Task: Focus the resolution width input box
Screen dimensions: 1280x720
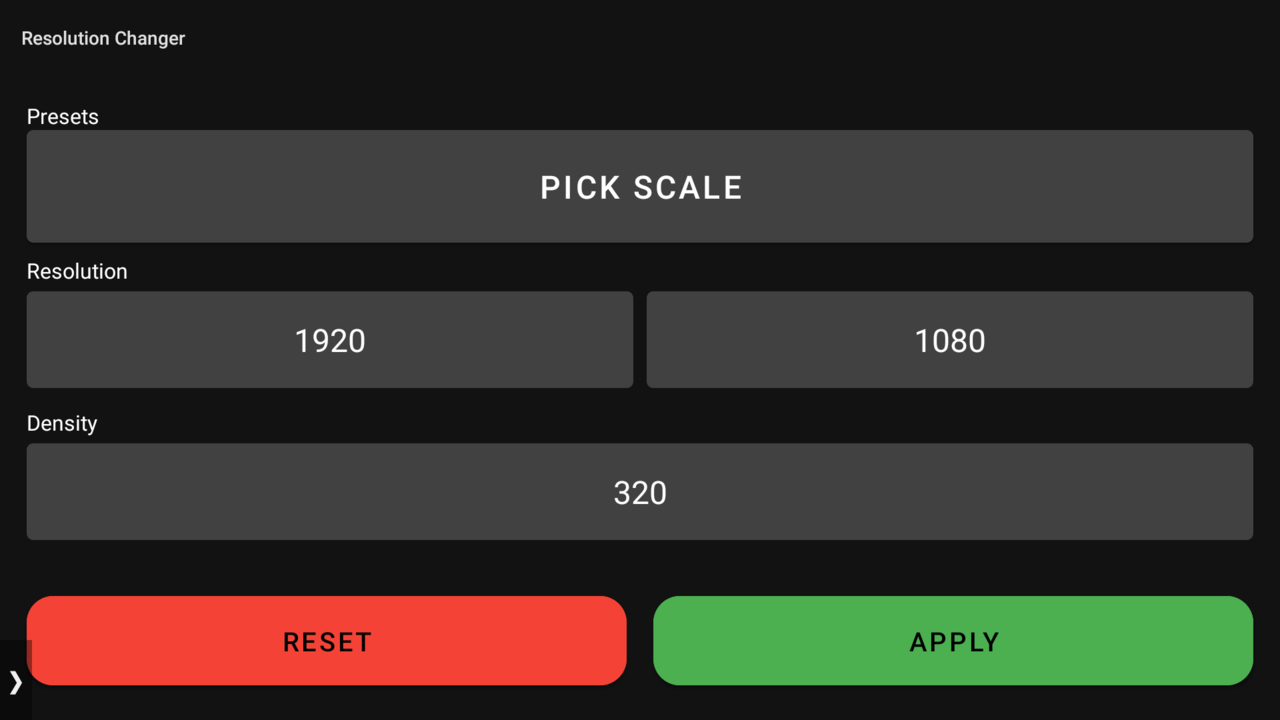Action: pos(330,341)
